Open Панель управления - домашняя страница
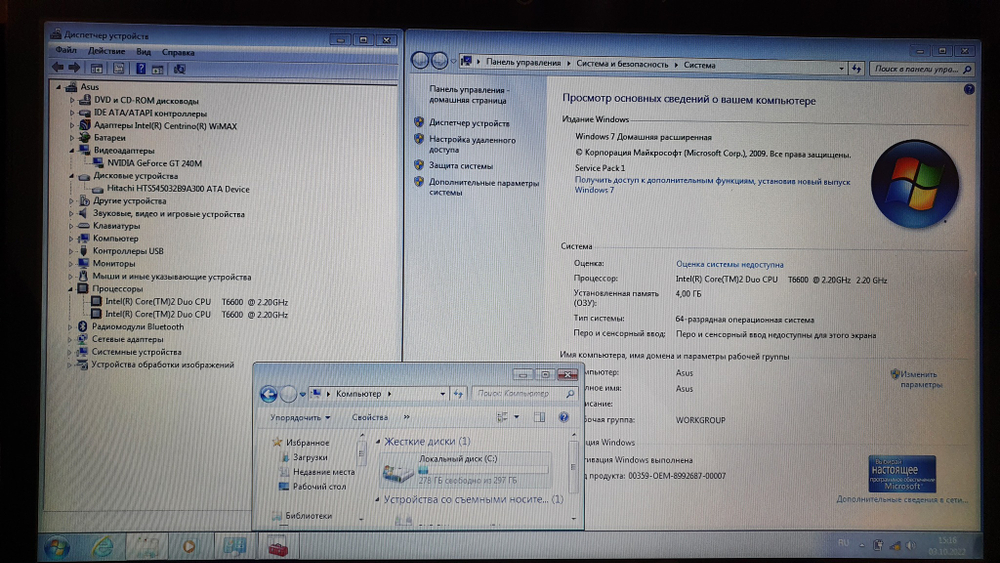Image resolution: width=1000 pixels, height=563 pixels. (x=469, y=95)
